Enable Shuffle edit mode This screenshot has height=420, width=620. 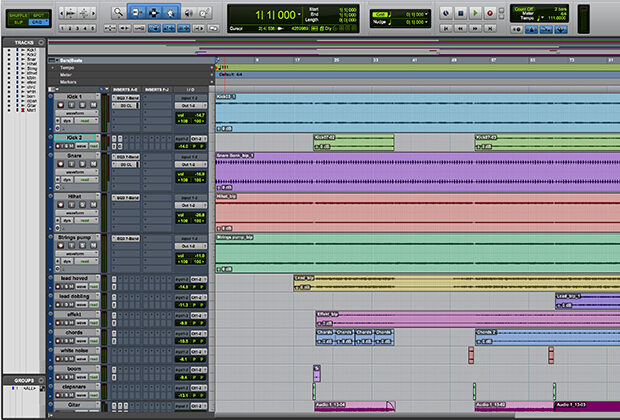(18, 15)
